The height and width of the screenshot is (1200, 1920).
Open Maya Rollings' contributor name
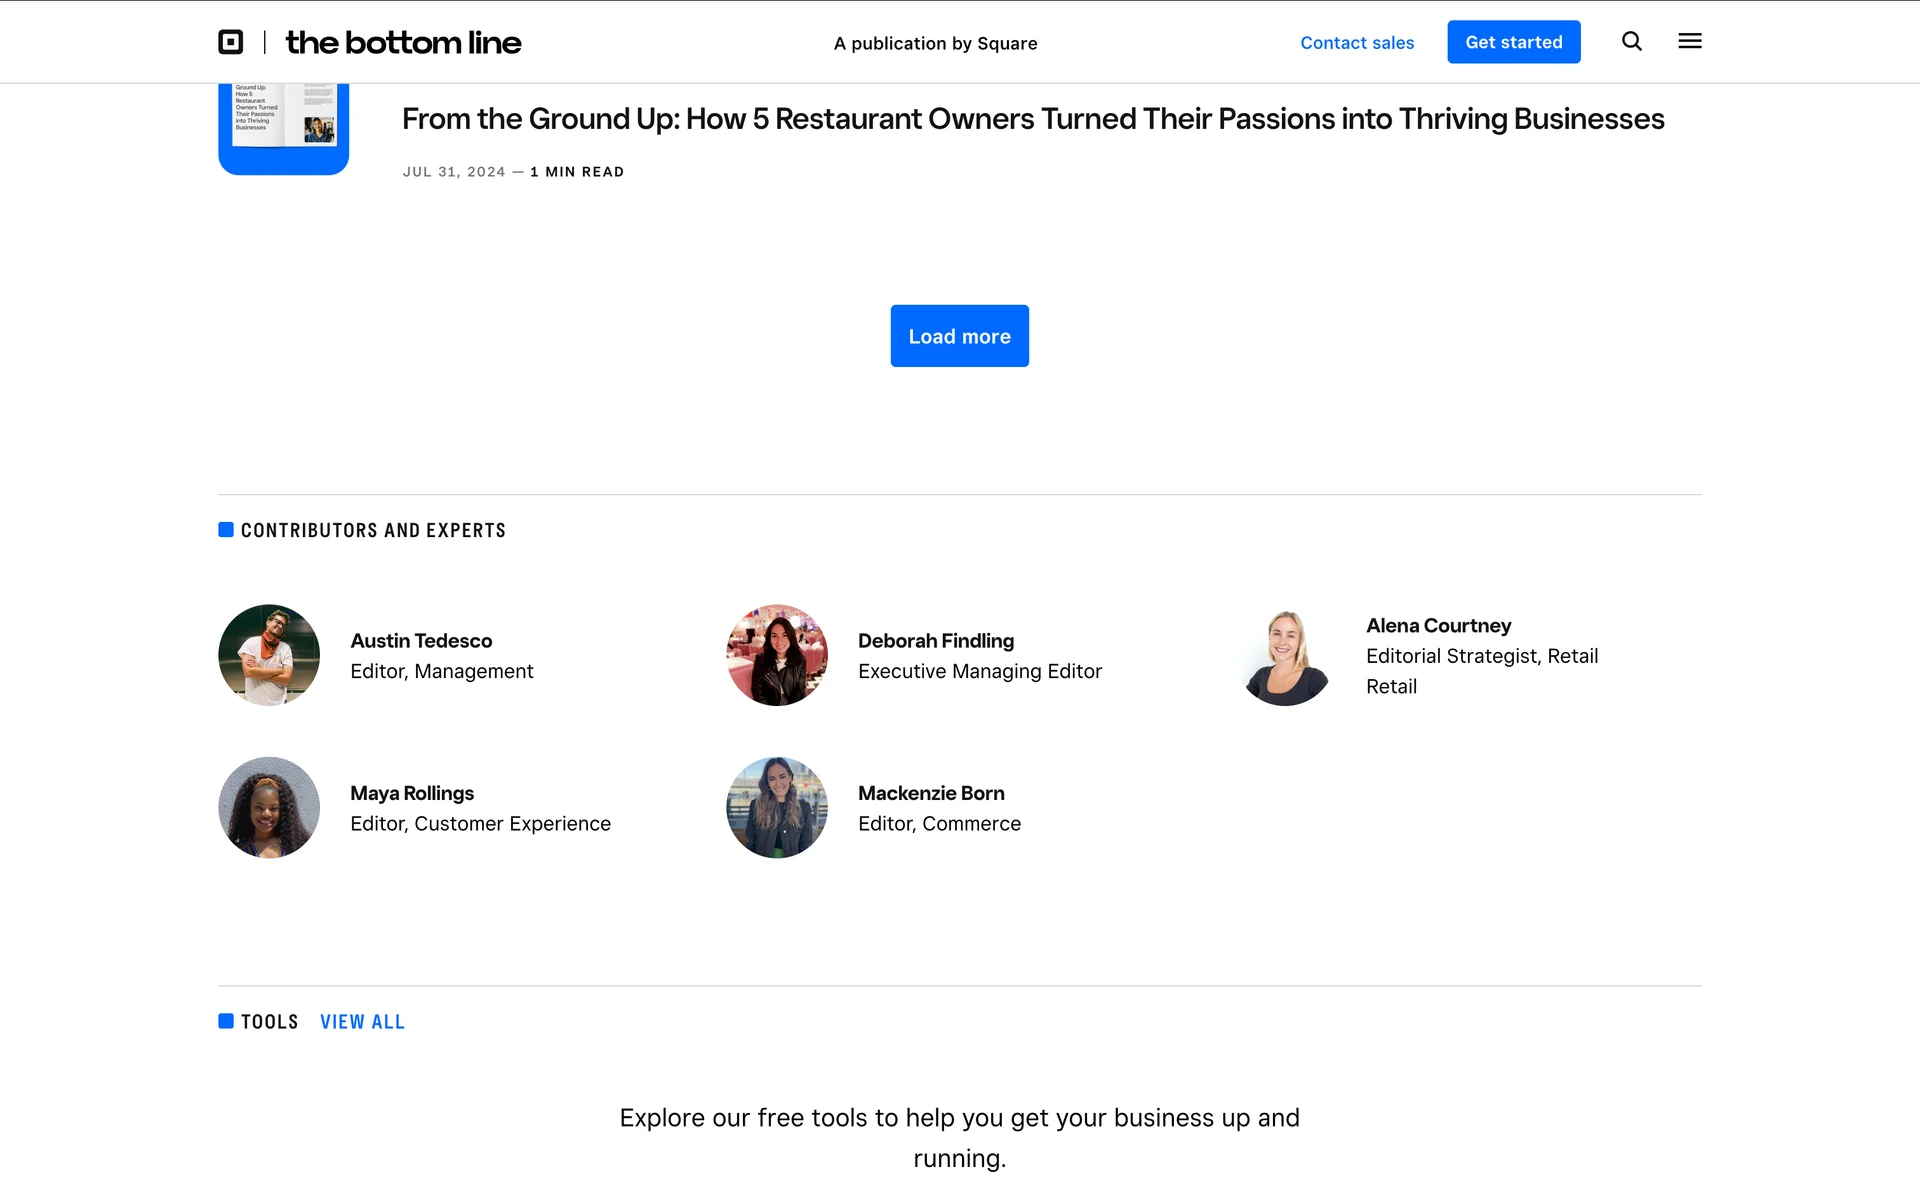point(412,793)
